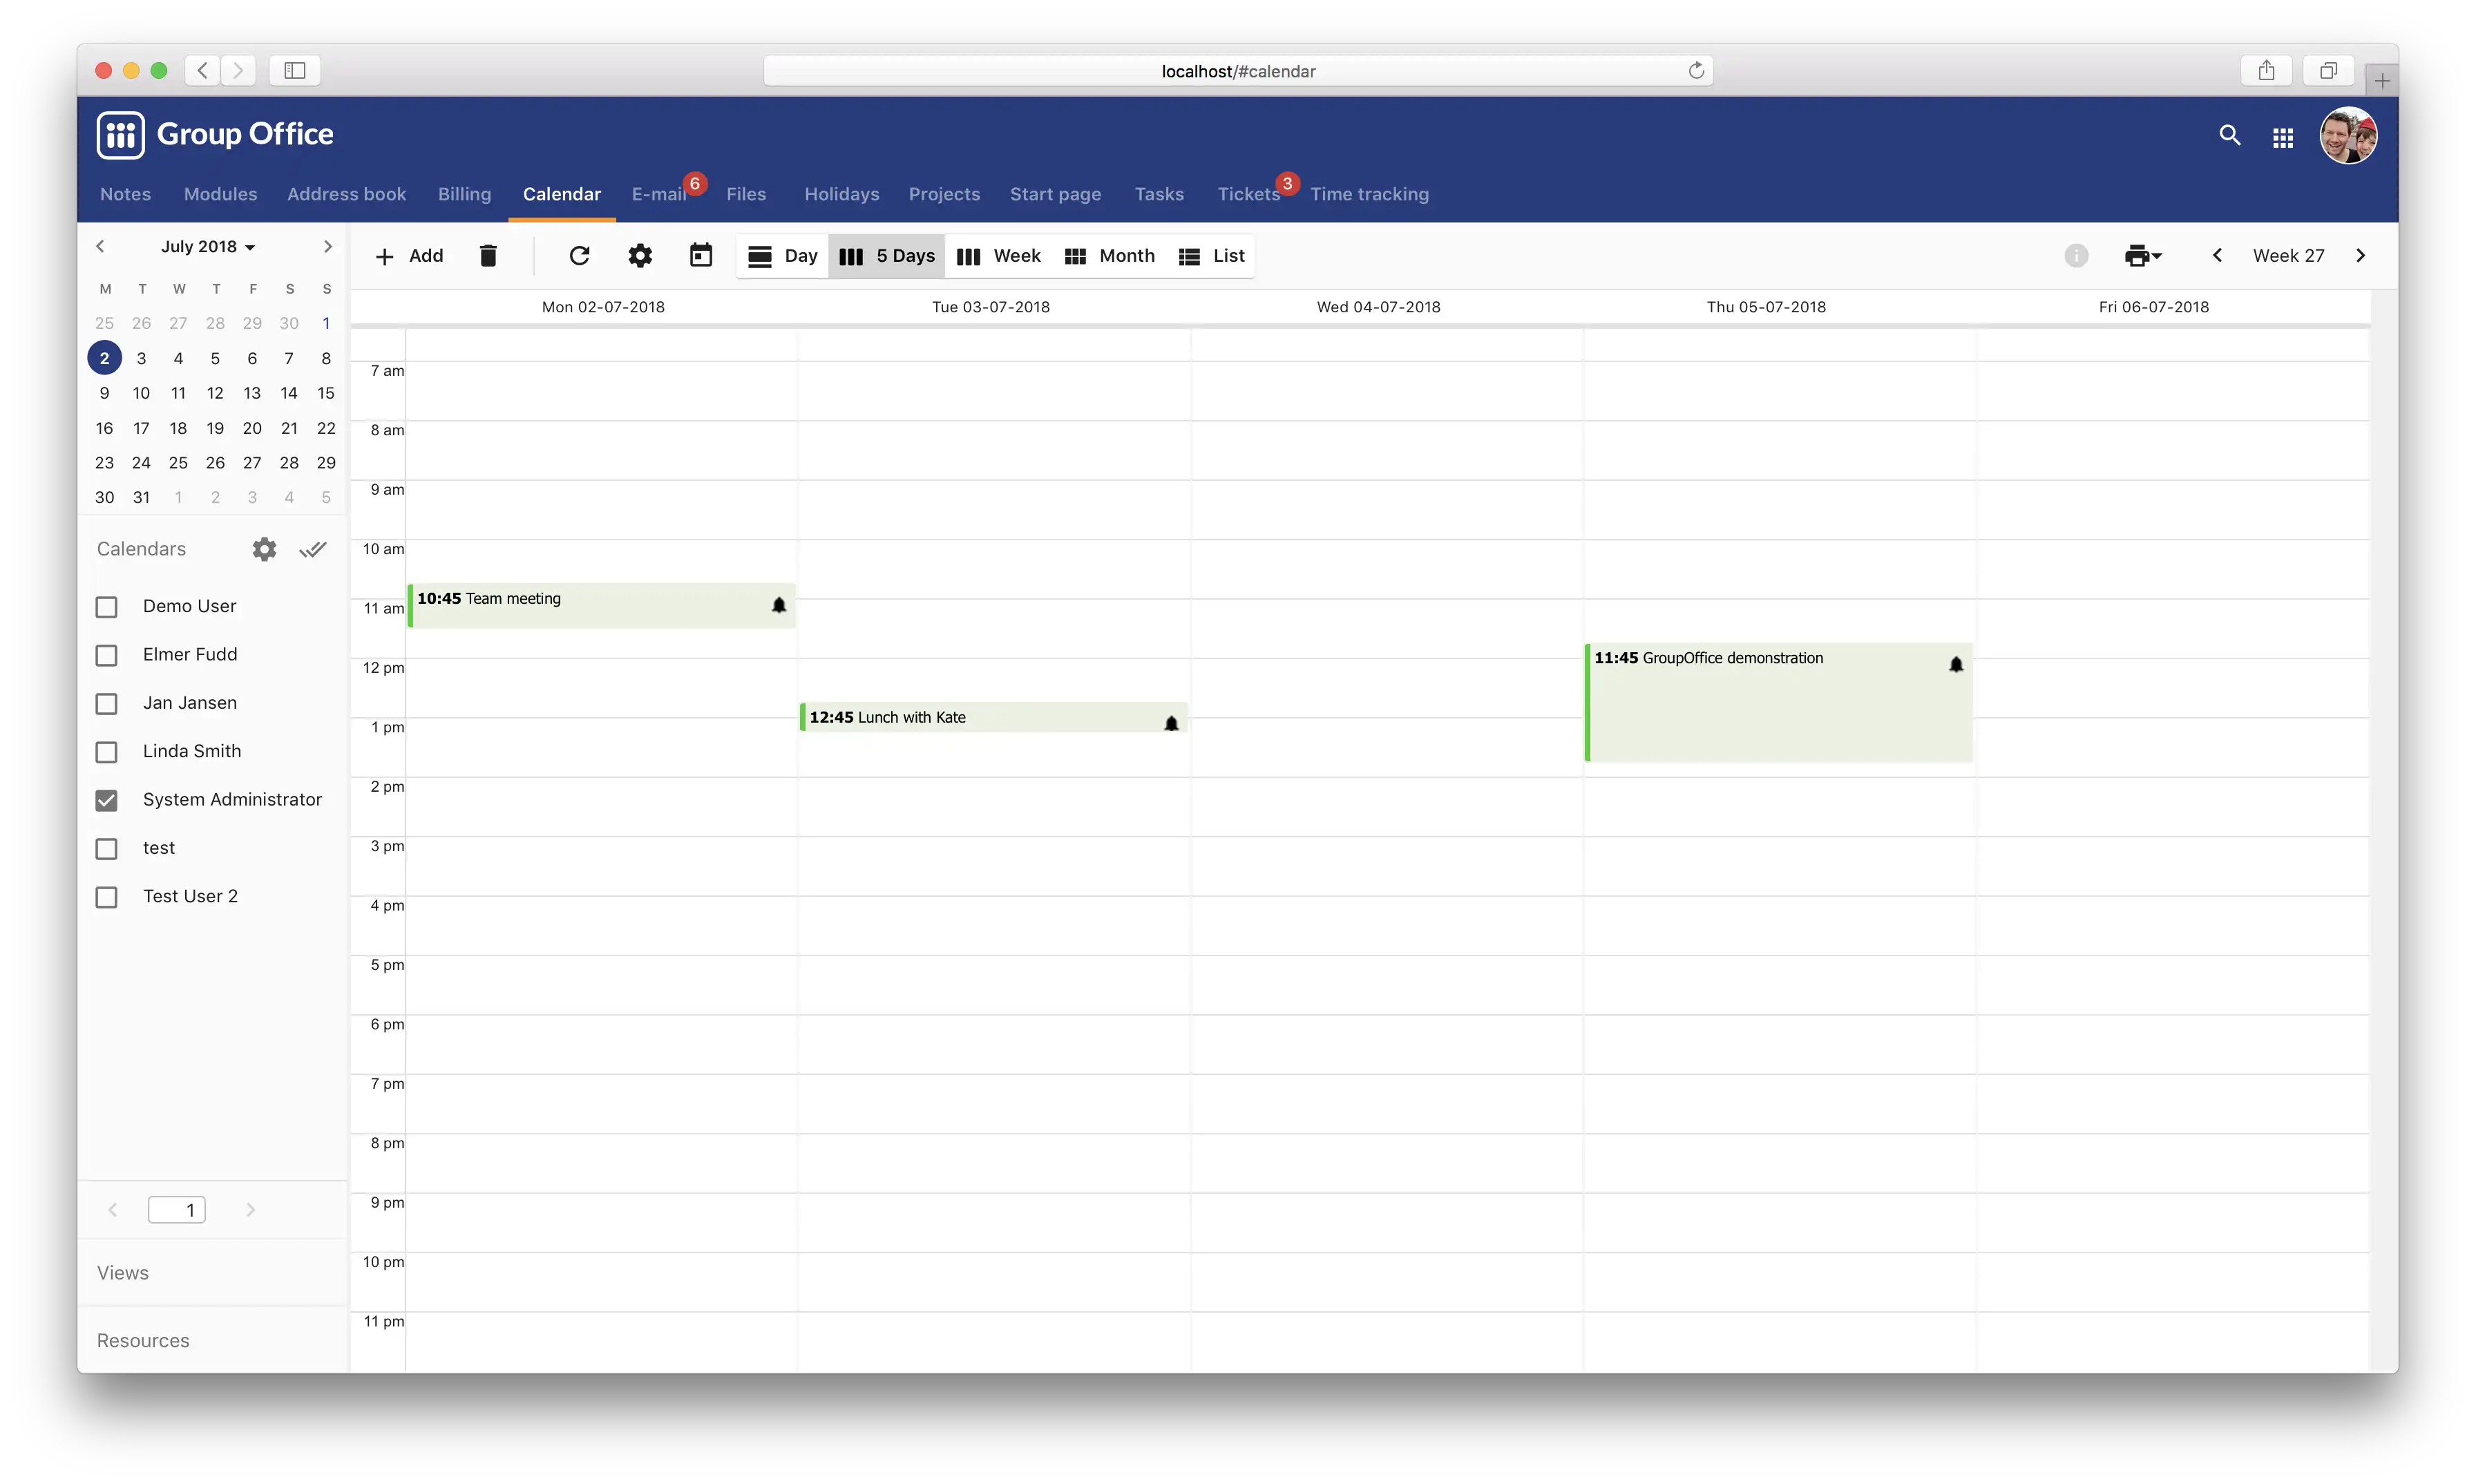Screen dimensions: 2476x1484
Task: Open the event date picker icon
Action: [699, 254]
